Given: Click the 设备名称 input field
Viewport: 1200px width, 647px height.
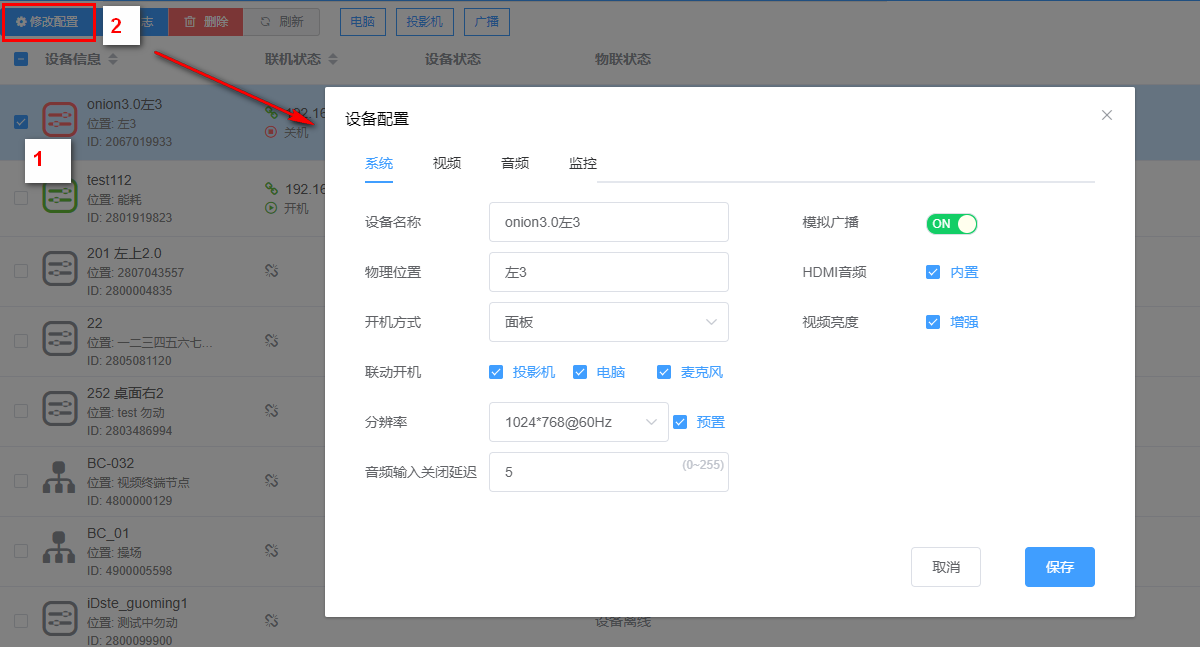Looking at the screenshot, I should click(x=608, y=222).
